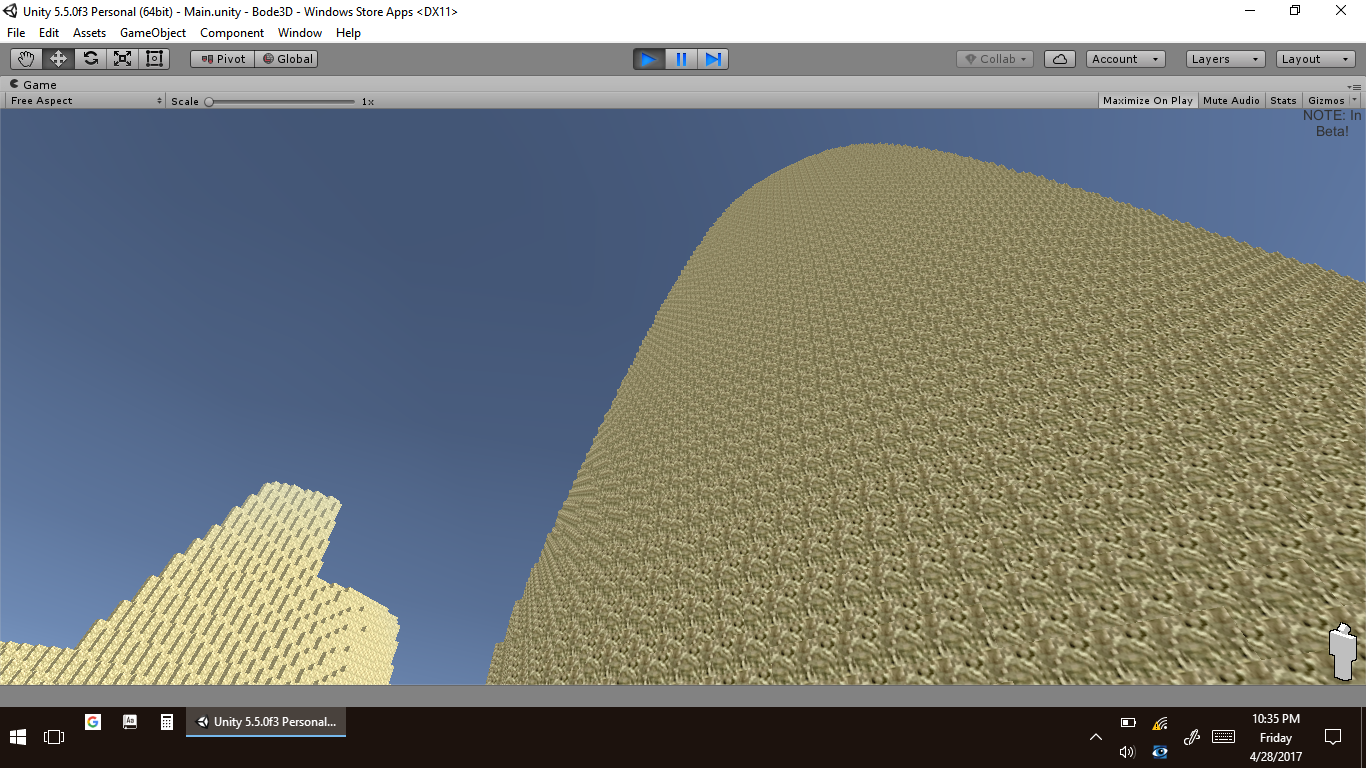Click the Game view Scale slider
Image resolution: width=1366 pixels, height=768 pixels.
pos(280,101)
